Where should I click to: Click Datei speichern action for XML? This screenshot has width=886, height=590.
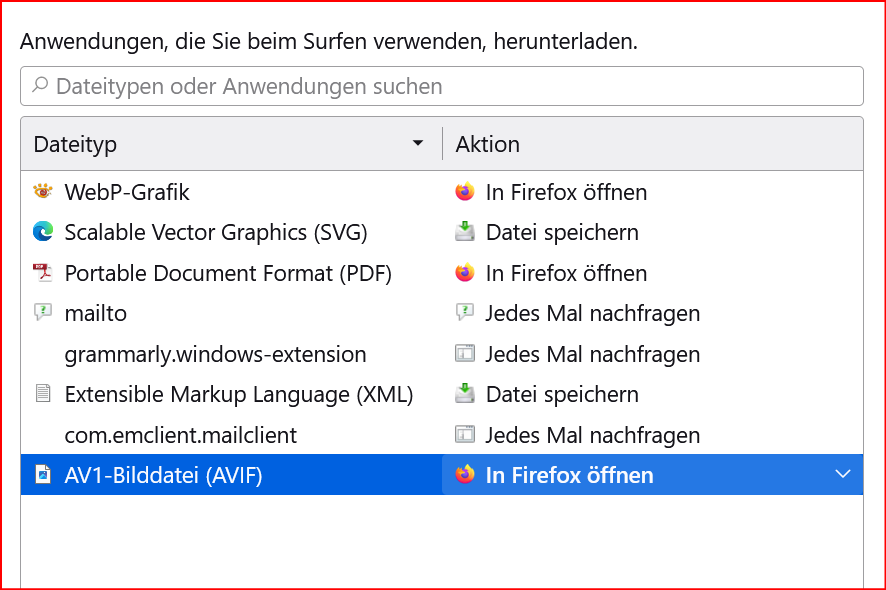pos(561,394)
